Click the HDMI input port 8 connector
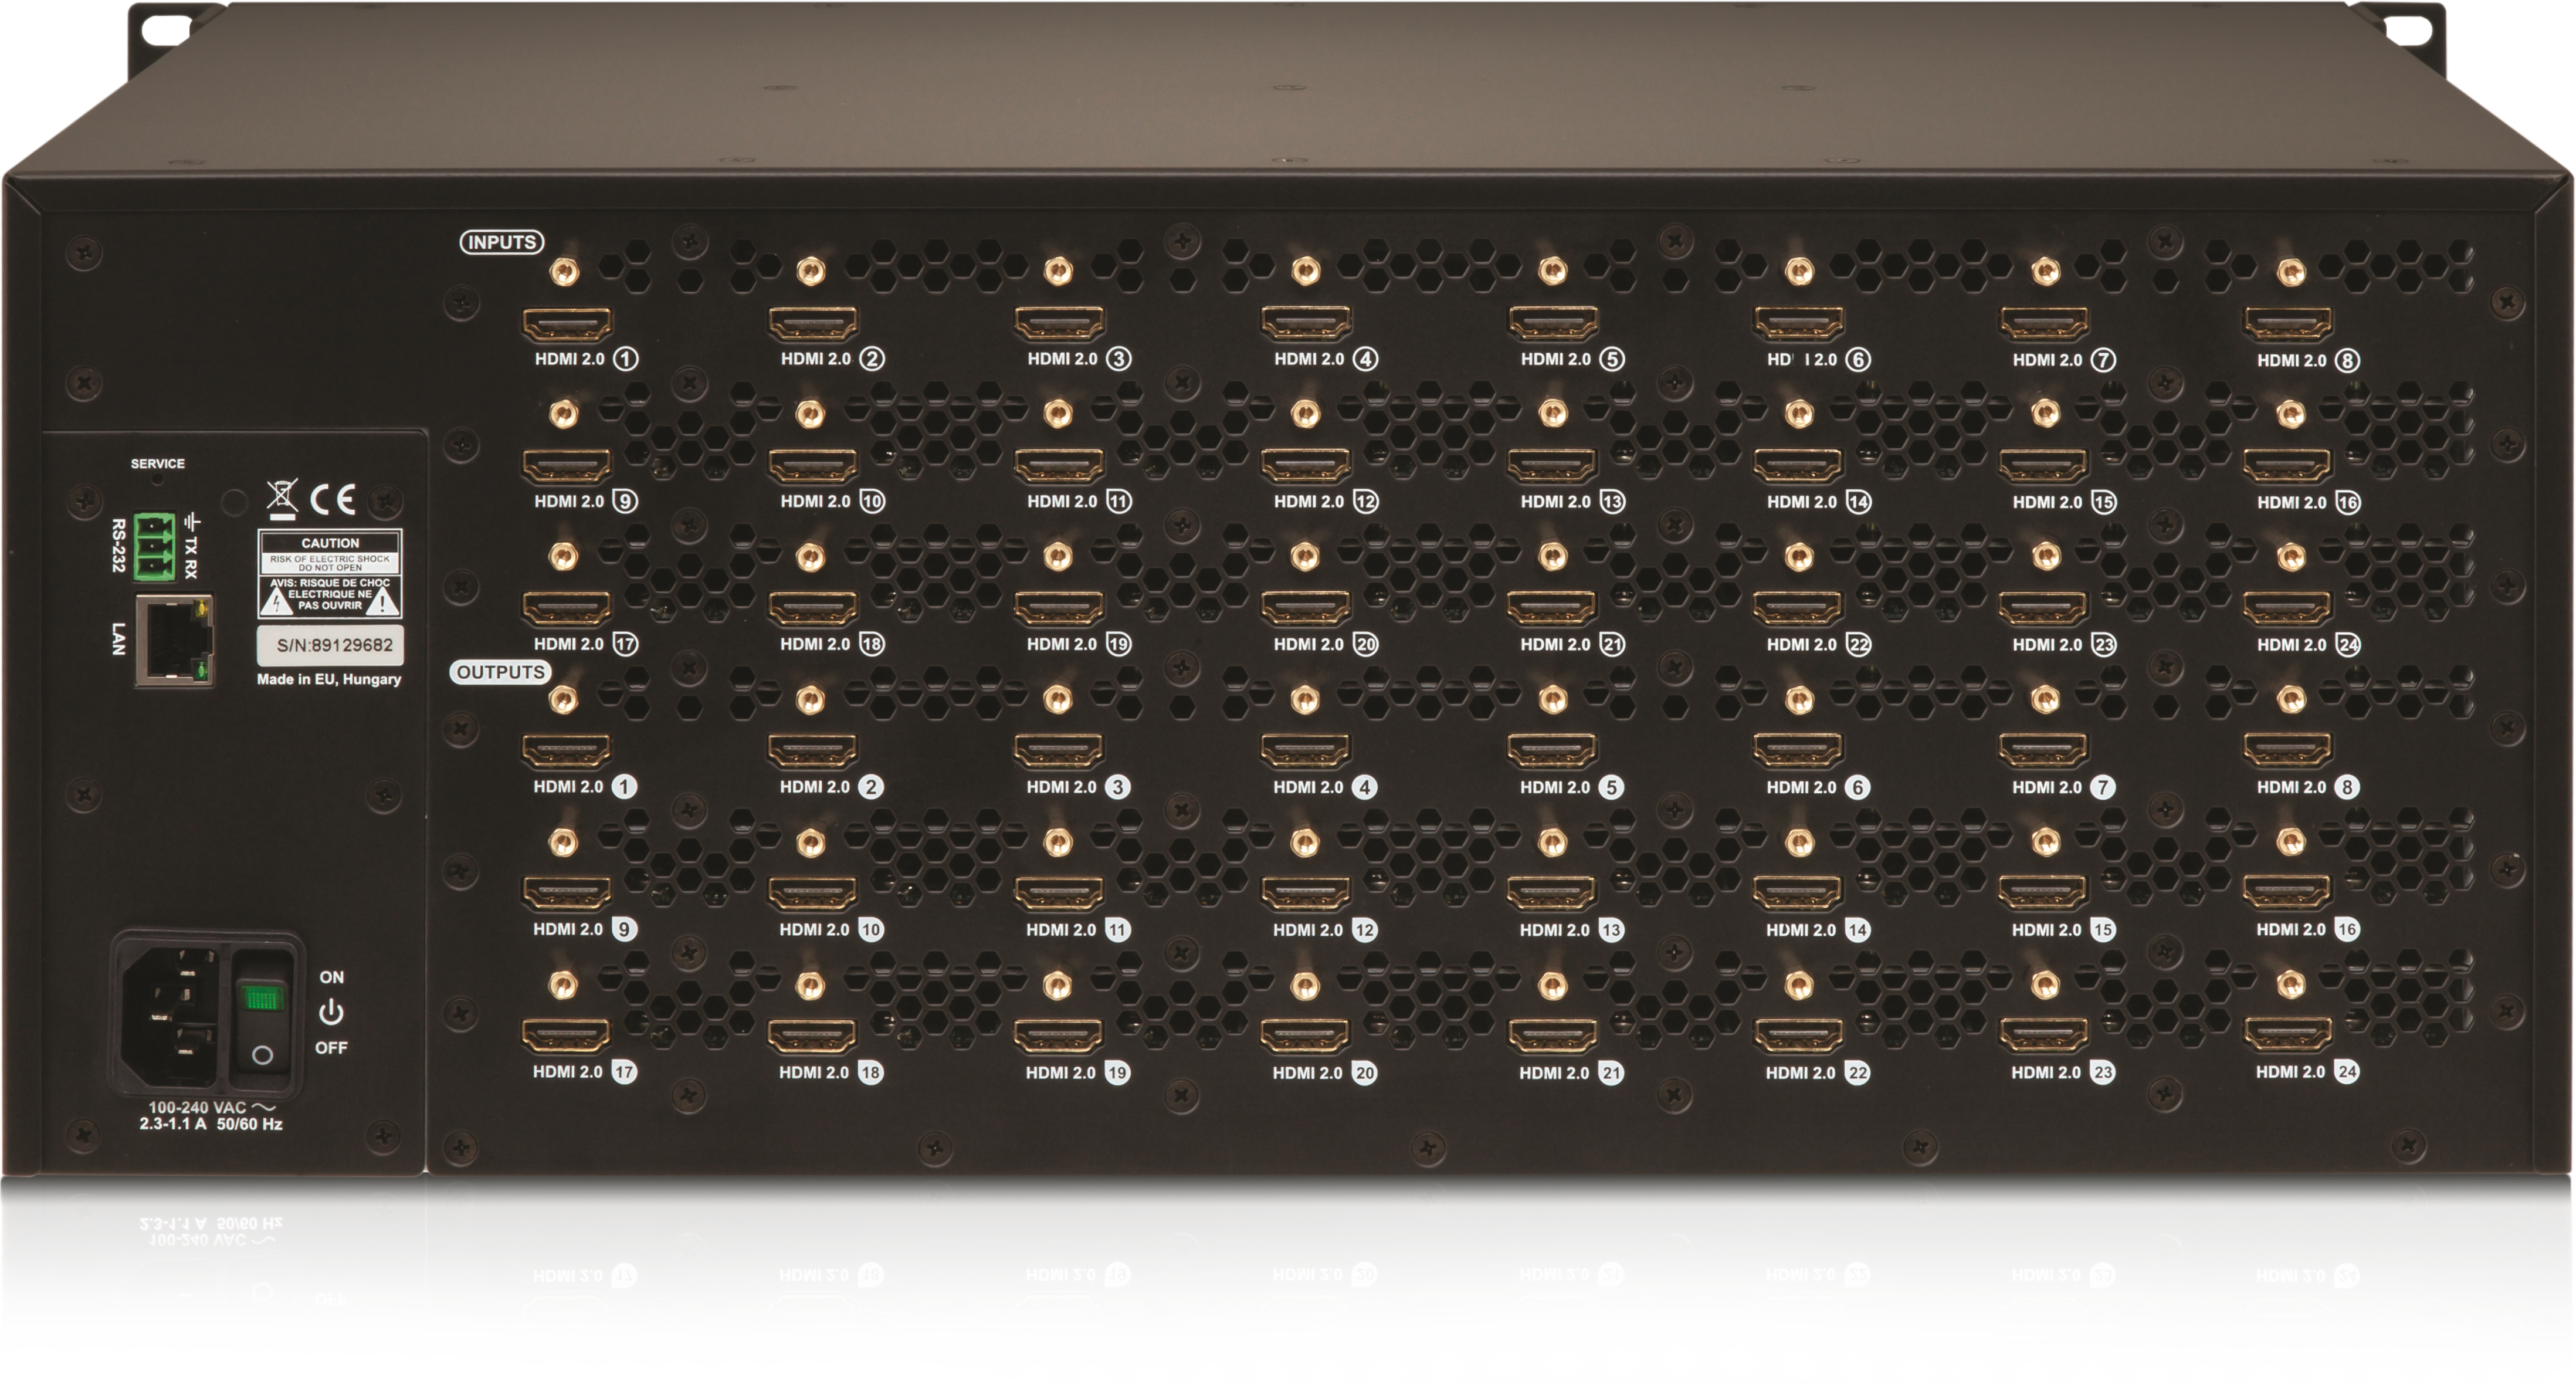Viewport: 2576px width, 1384px height. pyautogui.click(x=2289, y=324)
